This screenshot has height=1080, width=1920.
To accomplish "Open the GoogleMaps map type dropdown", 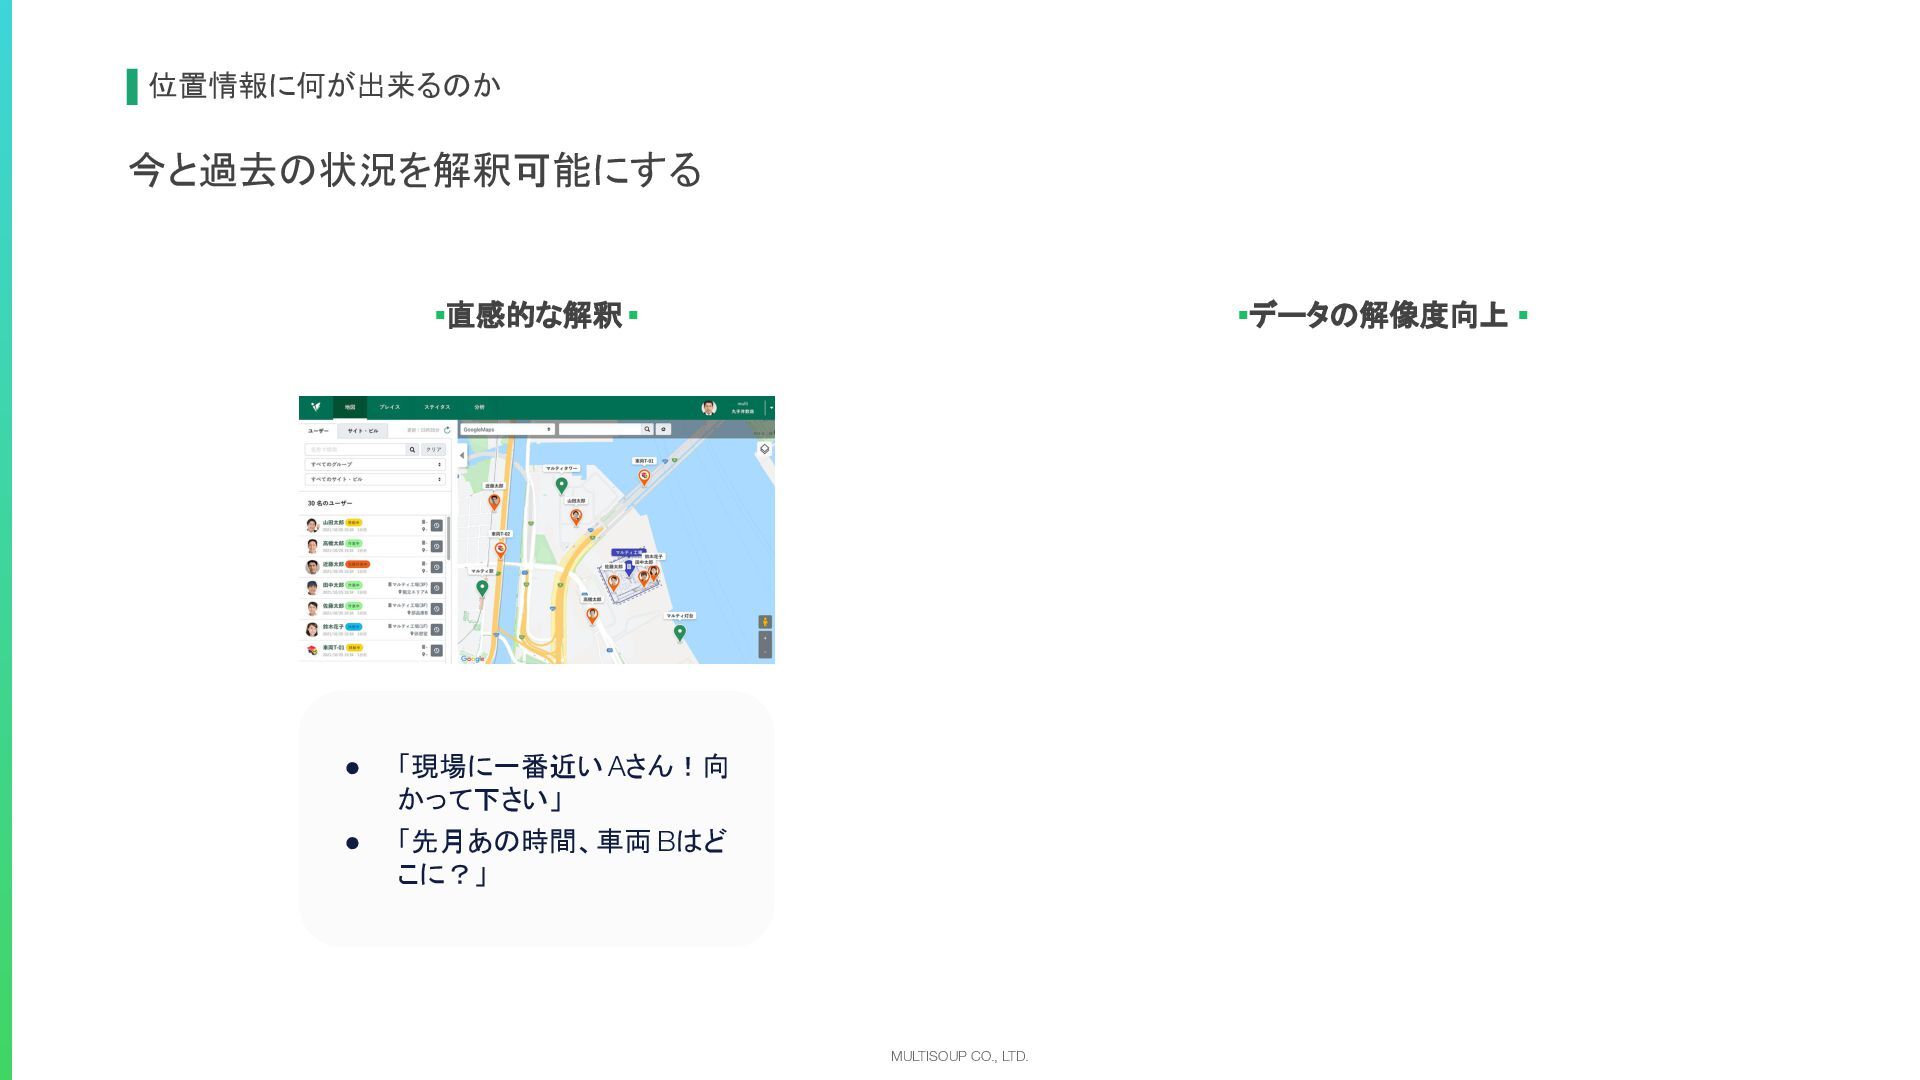I will [x=507, y=429].
